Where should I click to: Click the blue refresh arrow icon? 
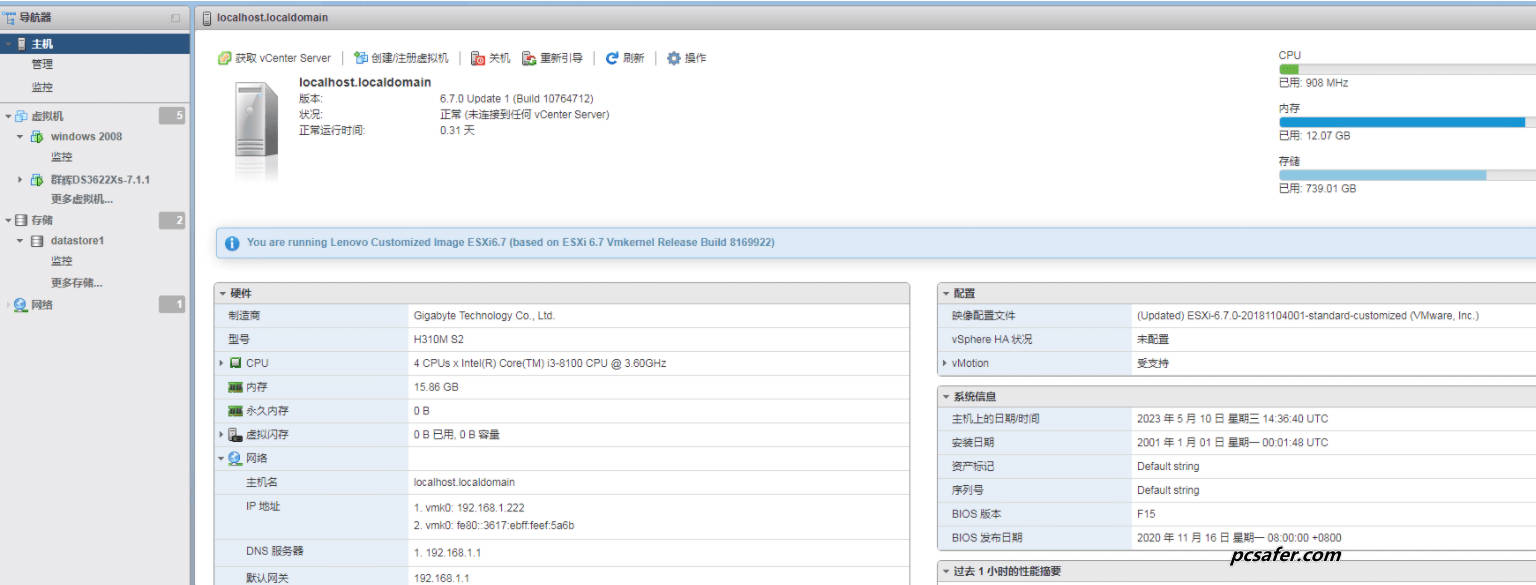click(x=612, y=58)
